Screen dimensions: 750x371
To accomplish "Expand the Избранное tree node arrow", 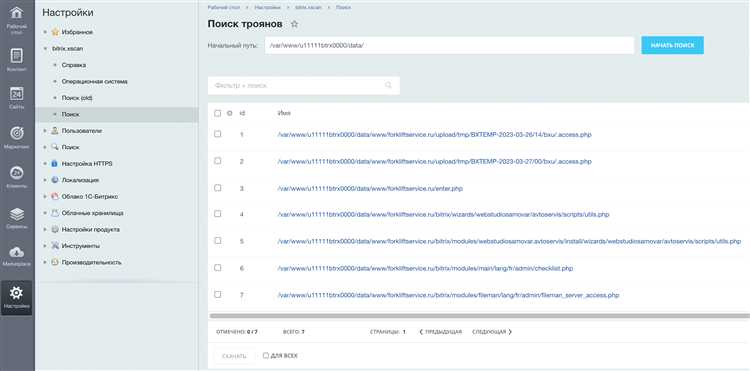I will point(45,32).
